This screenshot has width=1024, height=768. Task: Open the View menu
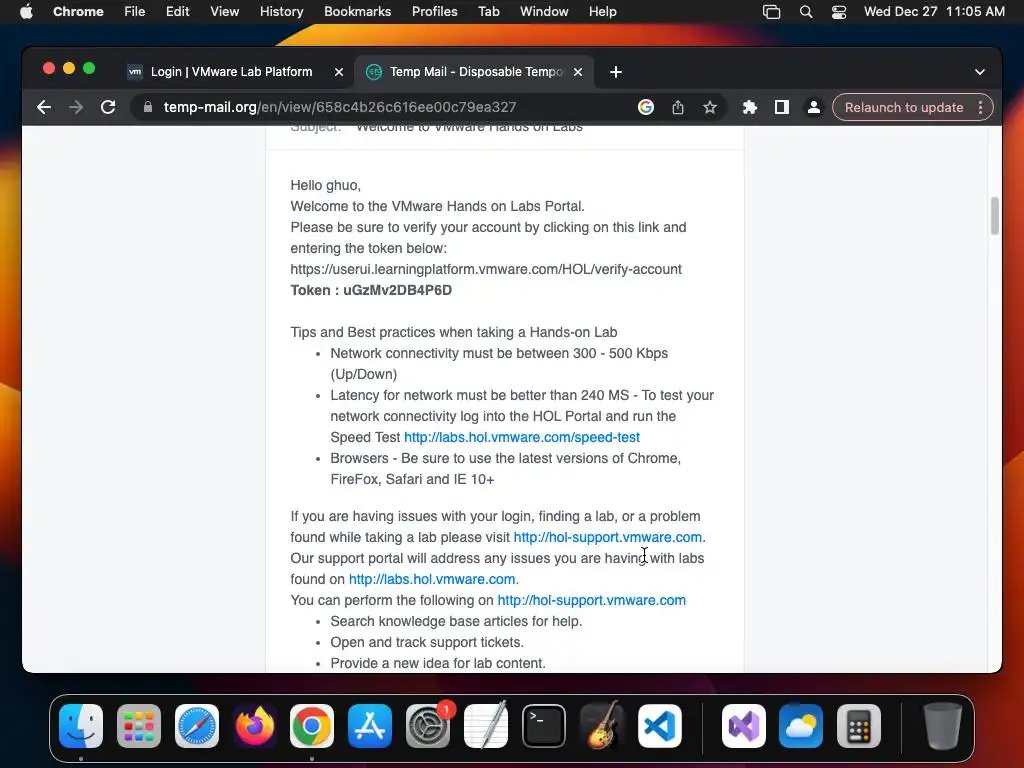pyautogui.click(x=224, y=12)
